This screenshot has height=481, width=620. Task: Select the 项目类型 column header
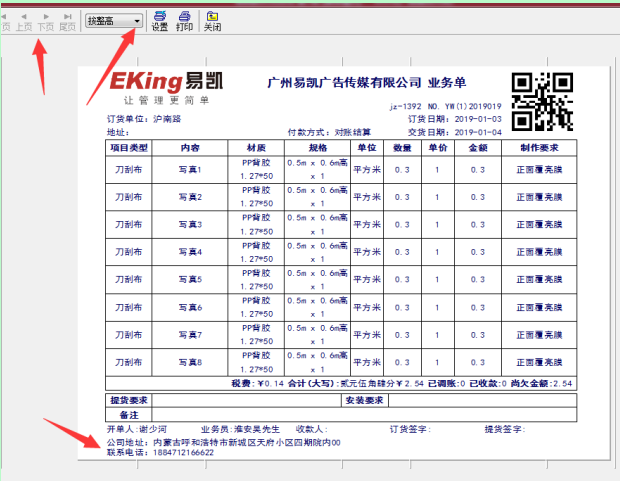click(x=131, y=147)
